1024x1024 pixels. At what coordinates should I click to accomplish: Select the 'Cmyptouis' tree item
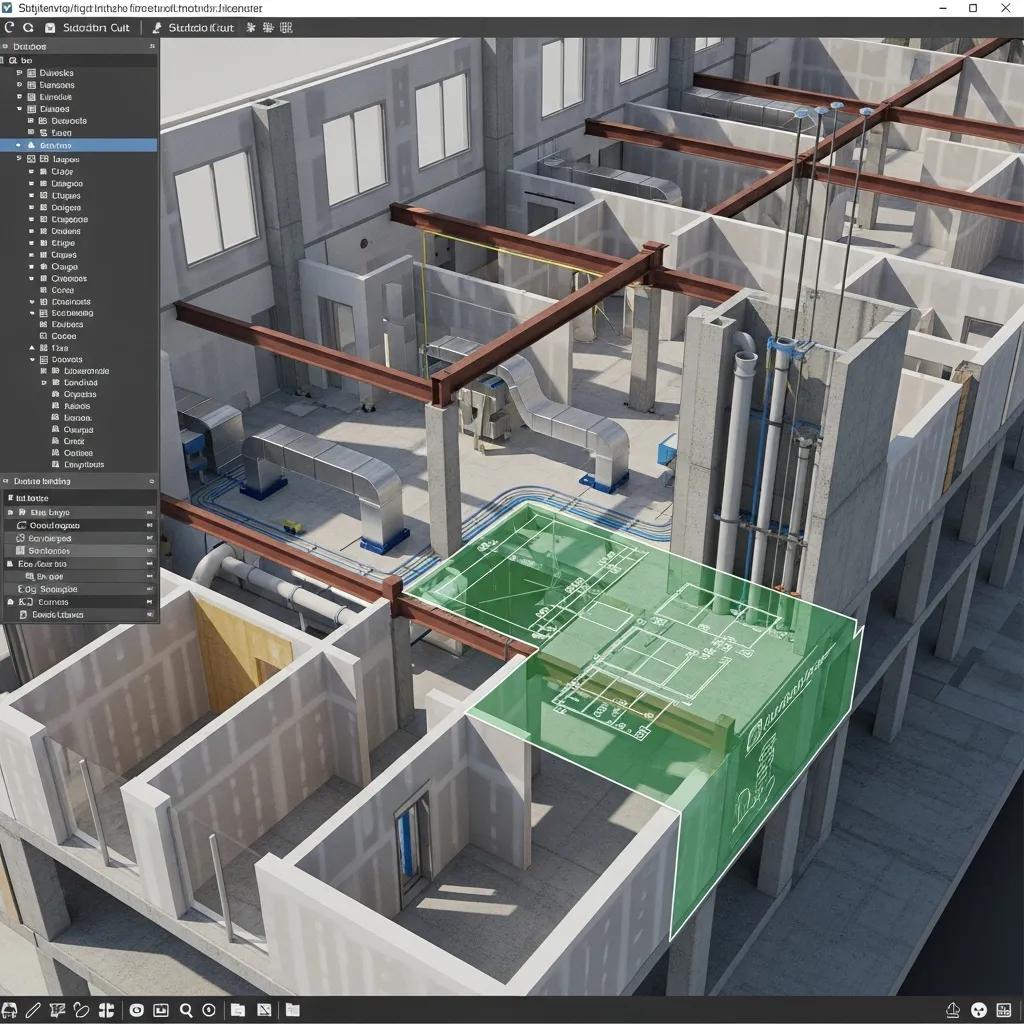pos(84,465)
